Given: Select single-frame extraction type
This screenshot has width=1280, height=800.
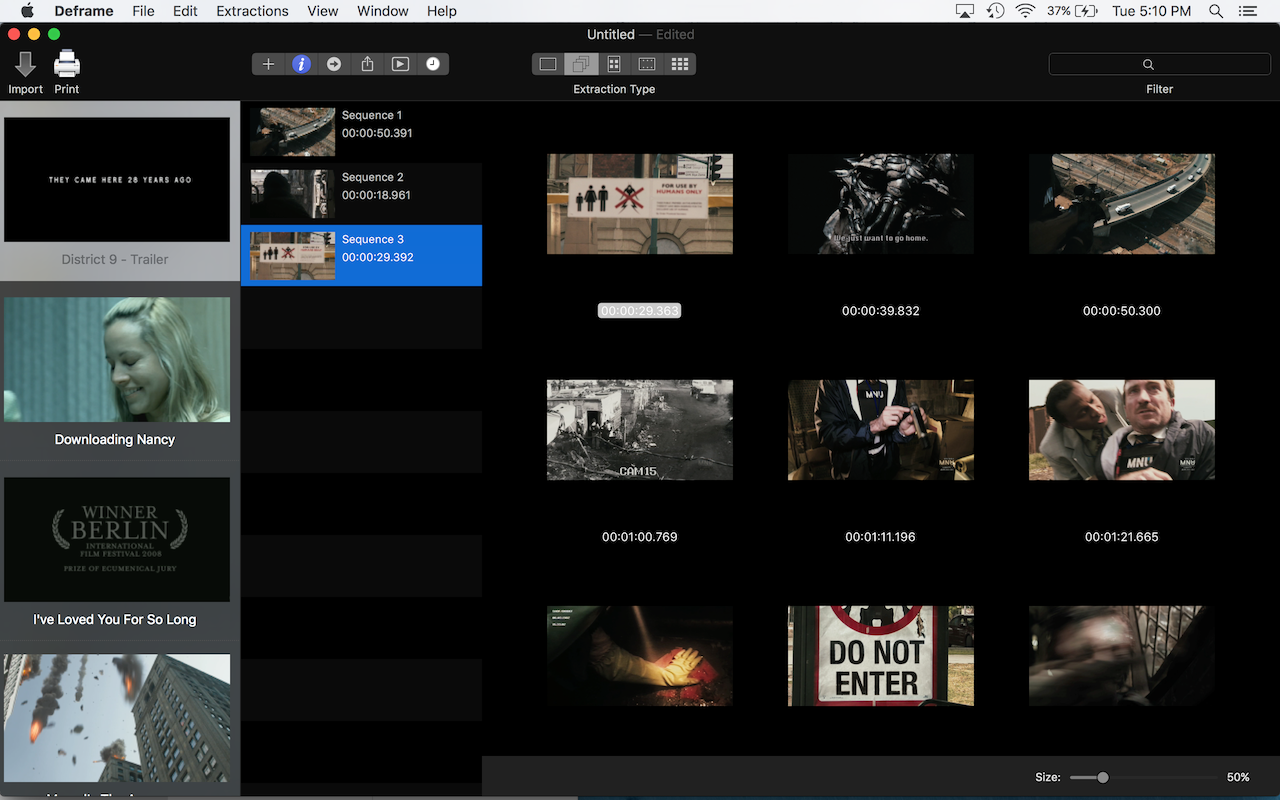Looking at the screenshot, I should coord(548,64).
